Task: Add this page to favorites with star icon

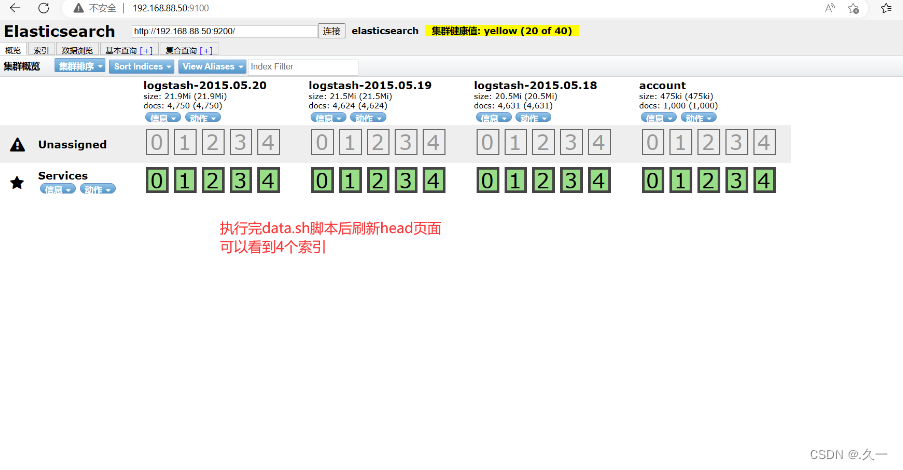Action: click(853, 8)
